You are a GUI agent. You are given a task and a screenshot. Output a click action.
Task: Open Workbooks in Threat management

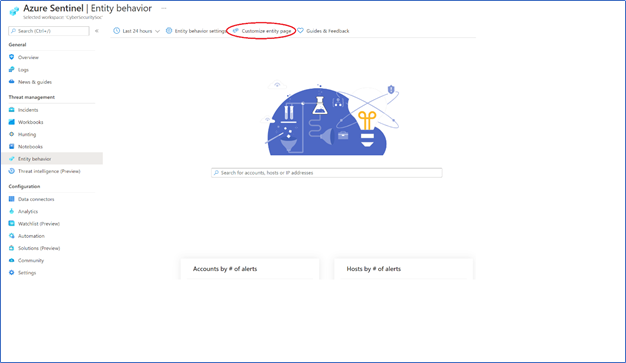click(x=30, y=122)
